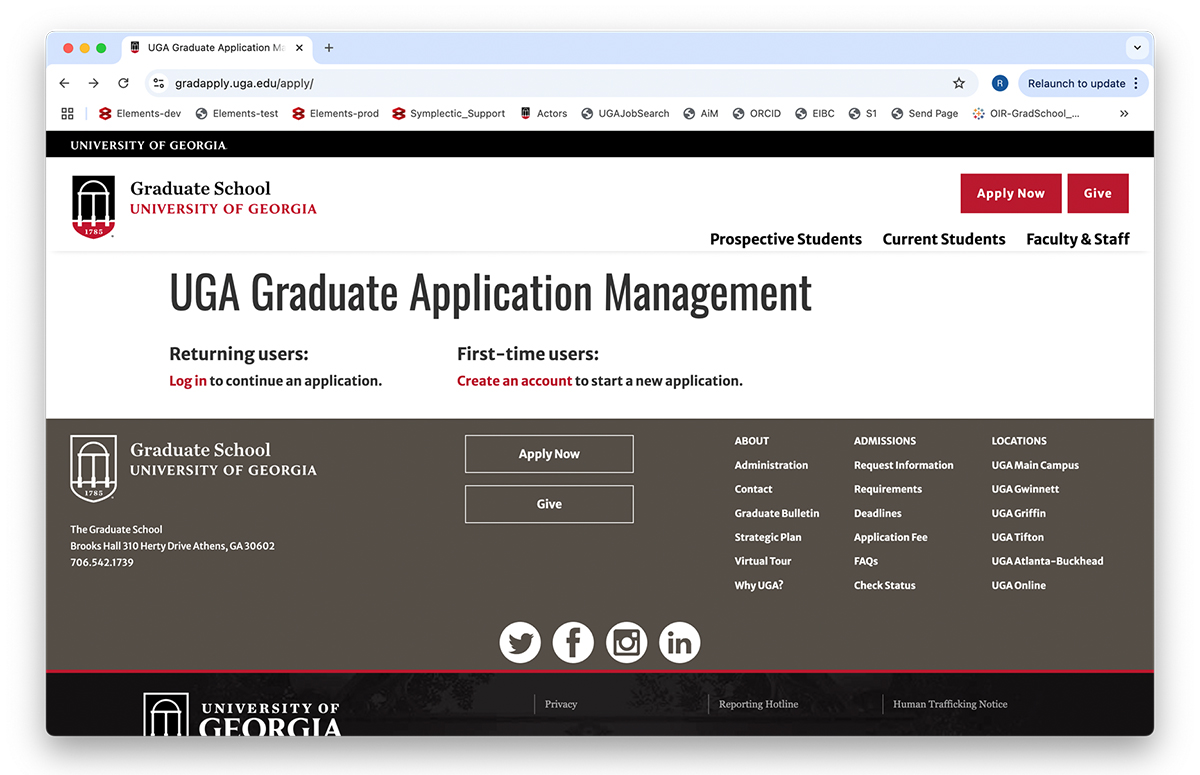Viewport: 1200px width, 775px height.
Task: Open the UGA Gwinnett link
Action: point(1025,489)
